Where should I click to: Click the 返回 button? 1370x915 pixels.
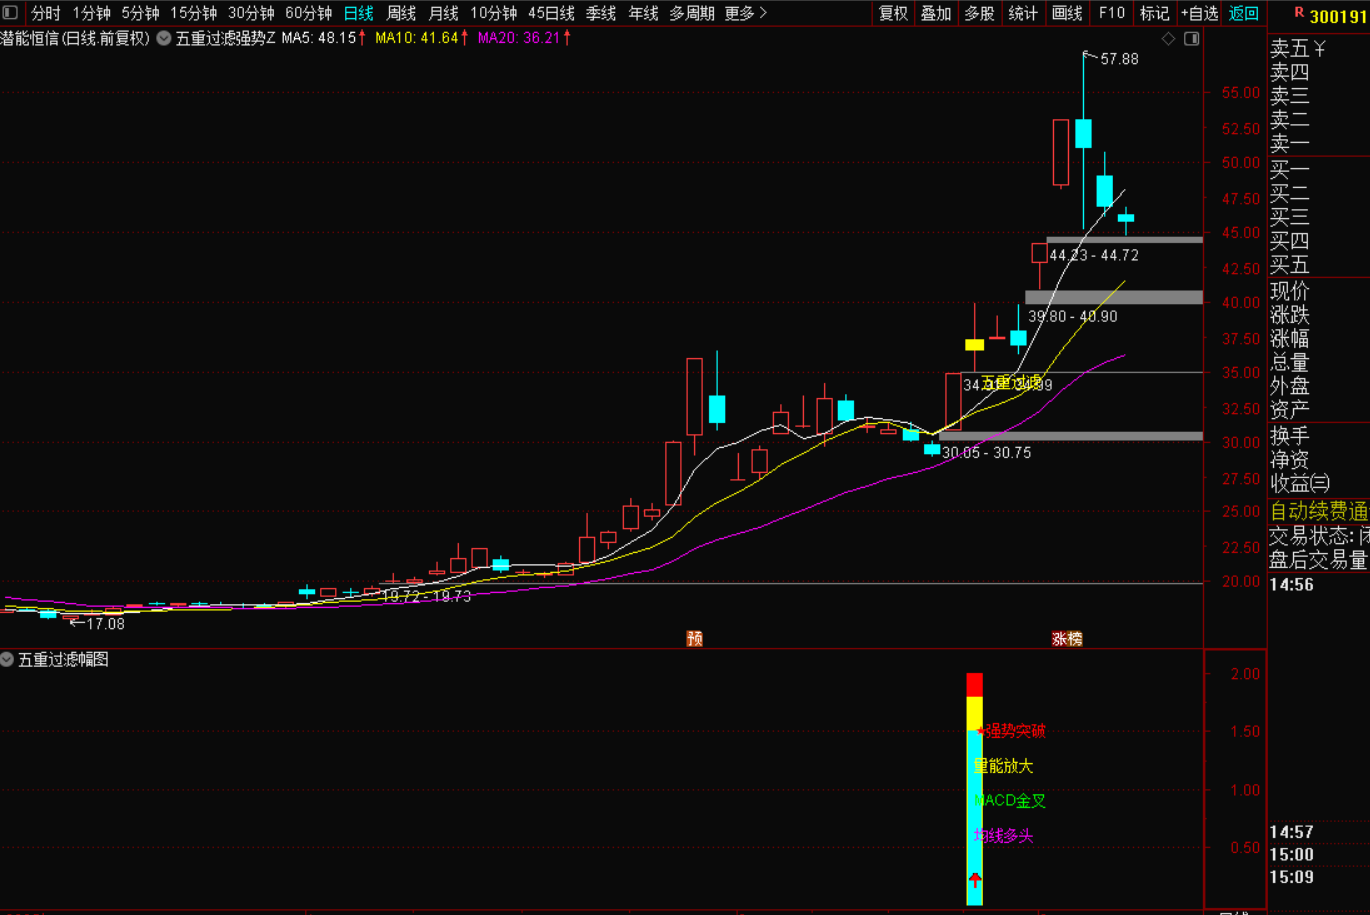pos(1243,13)
